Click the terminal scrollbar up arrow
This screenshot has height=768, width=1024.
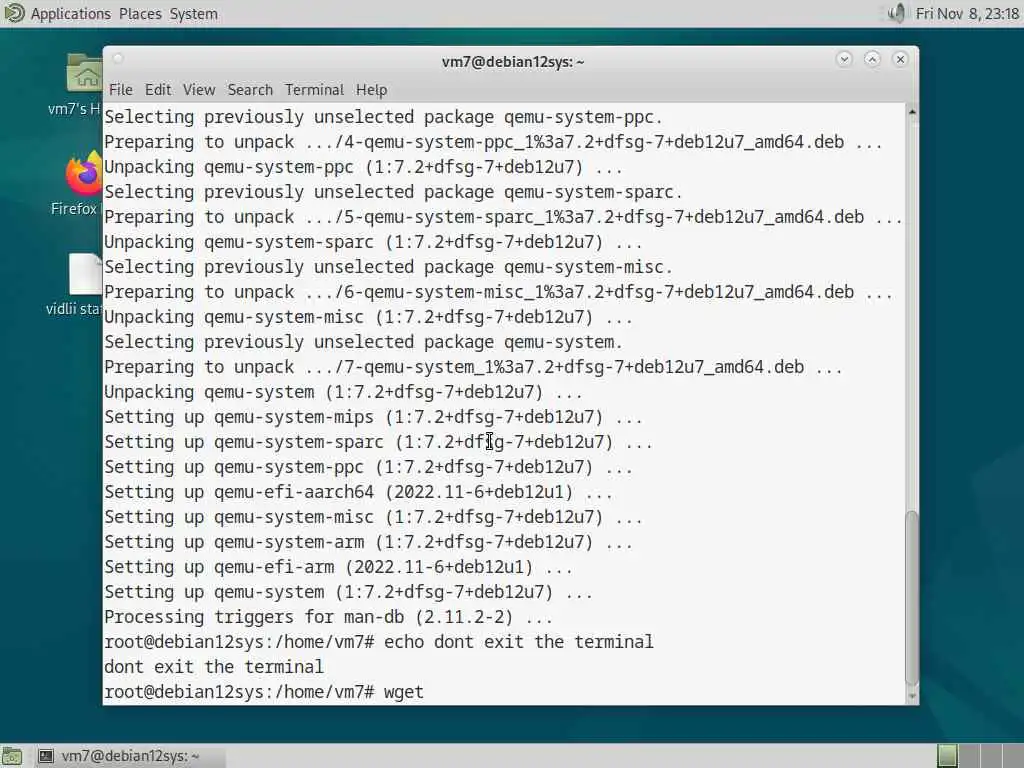[912, 112]
